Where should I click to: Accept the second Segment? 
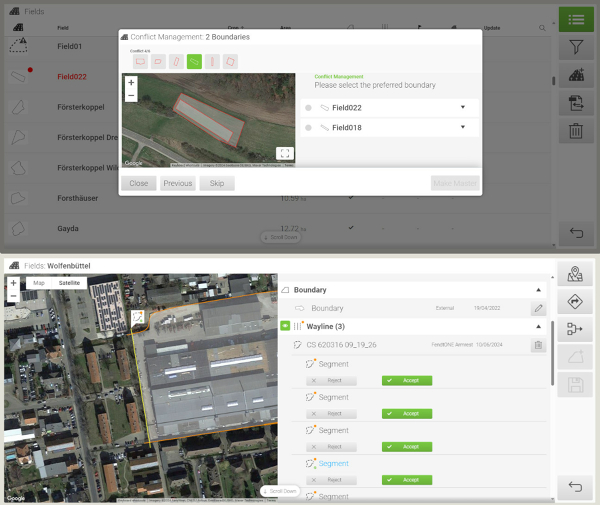[x=407, y=414]
